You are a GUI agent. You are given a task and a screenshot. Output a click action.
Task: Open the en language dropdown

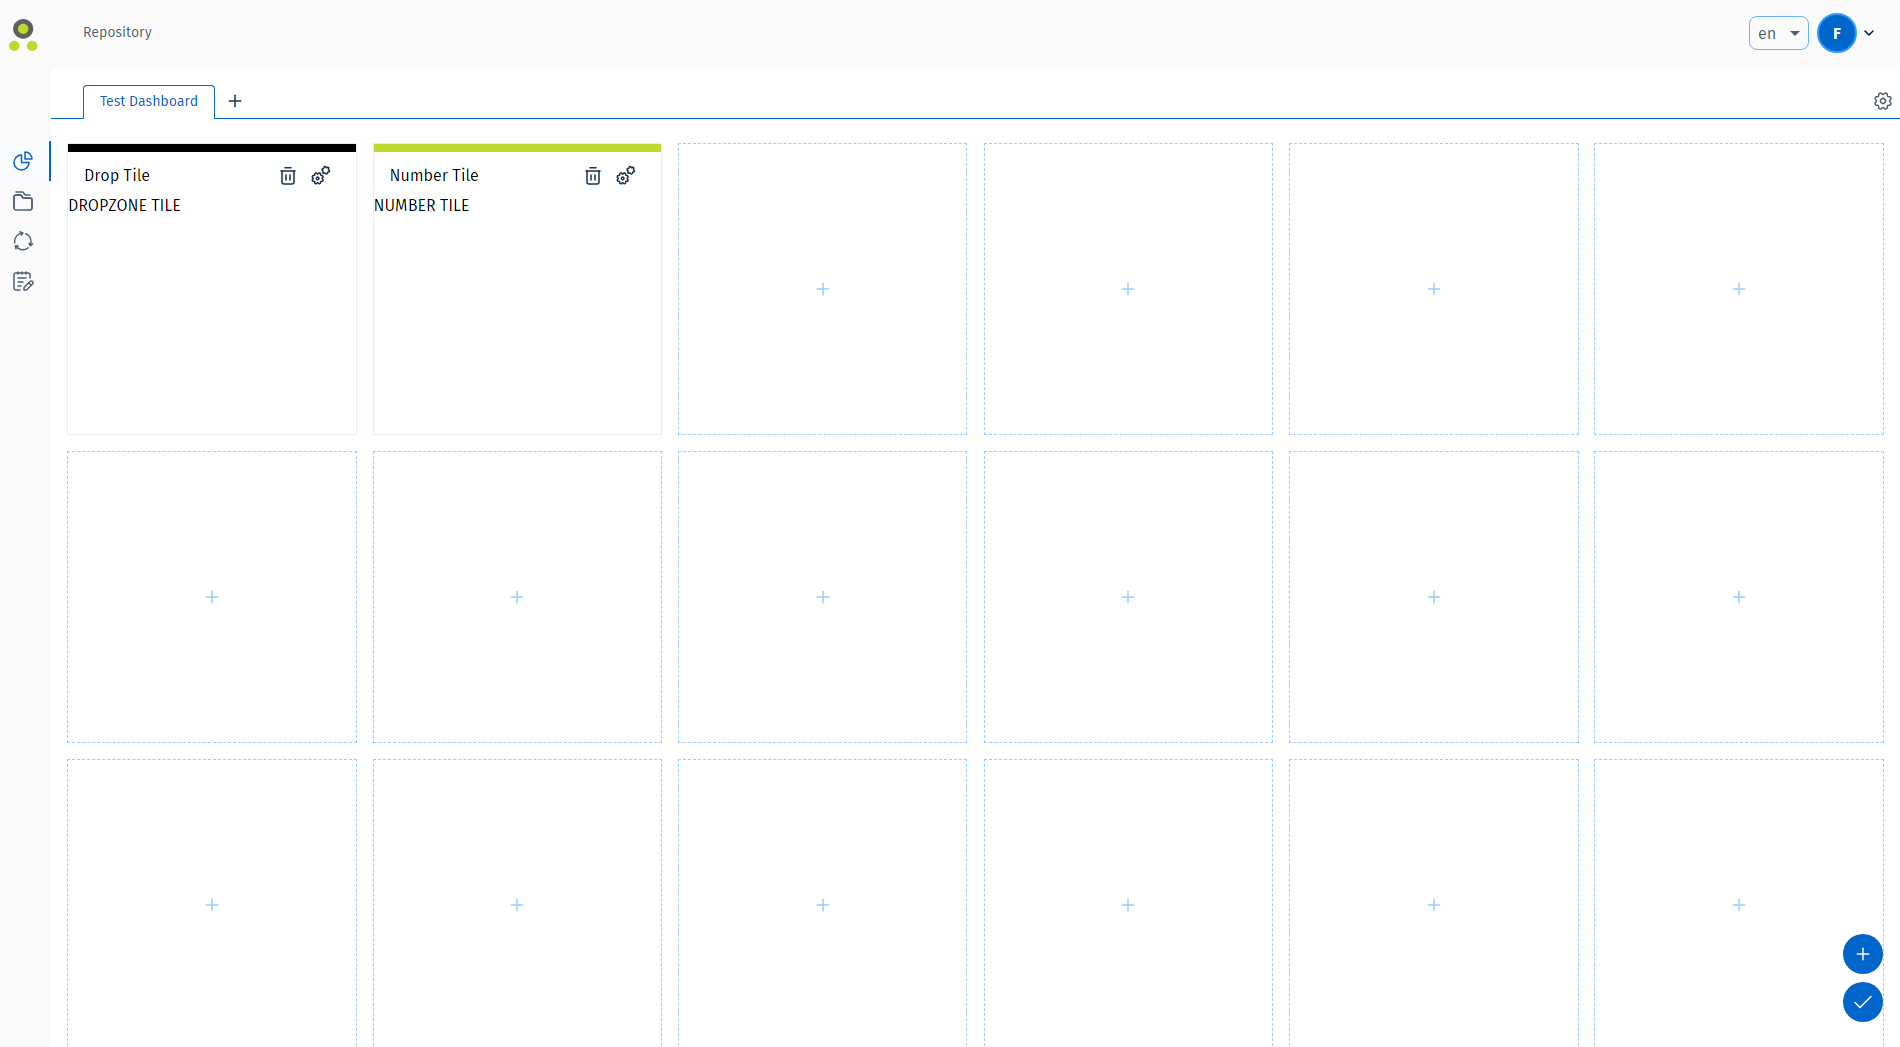1778,33
